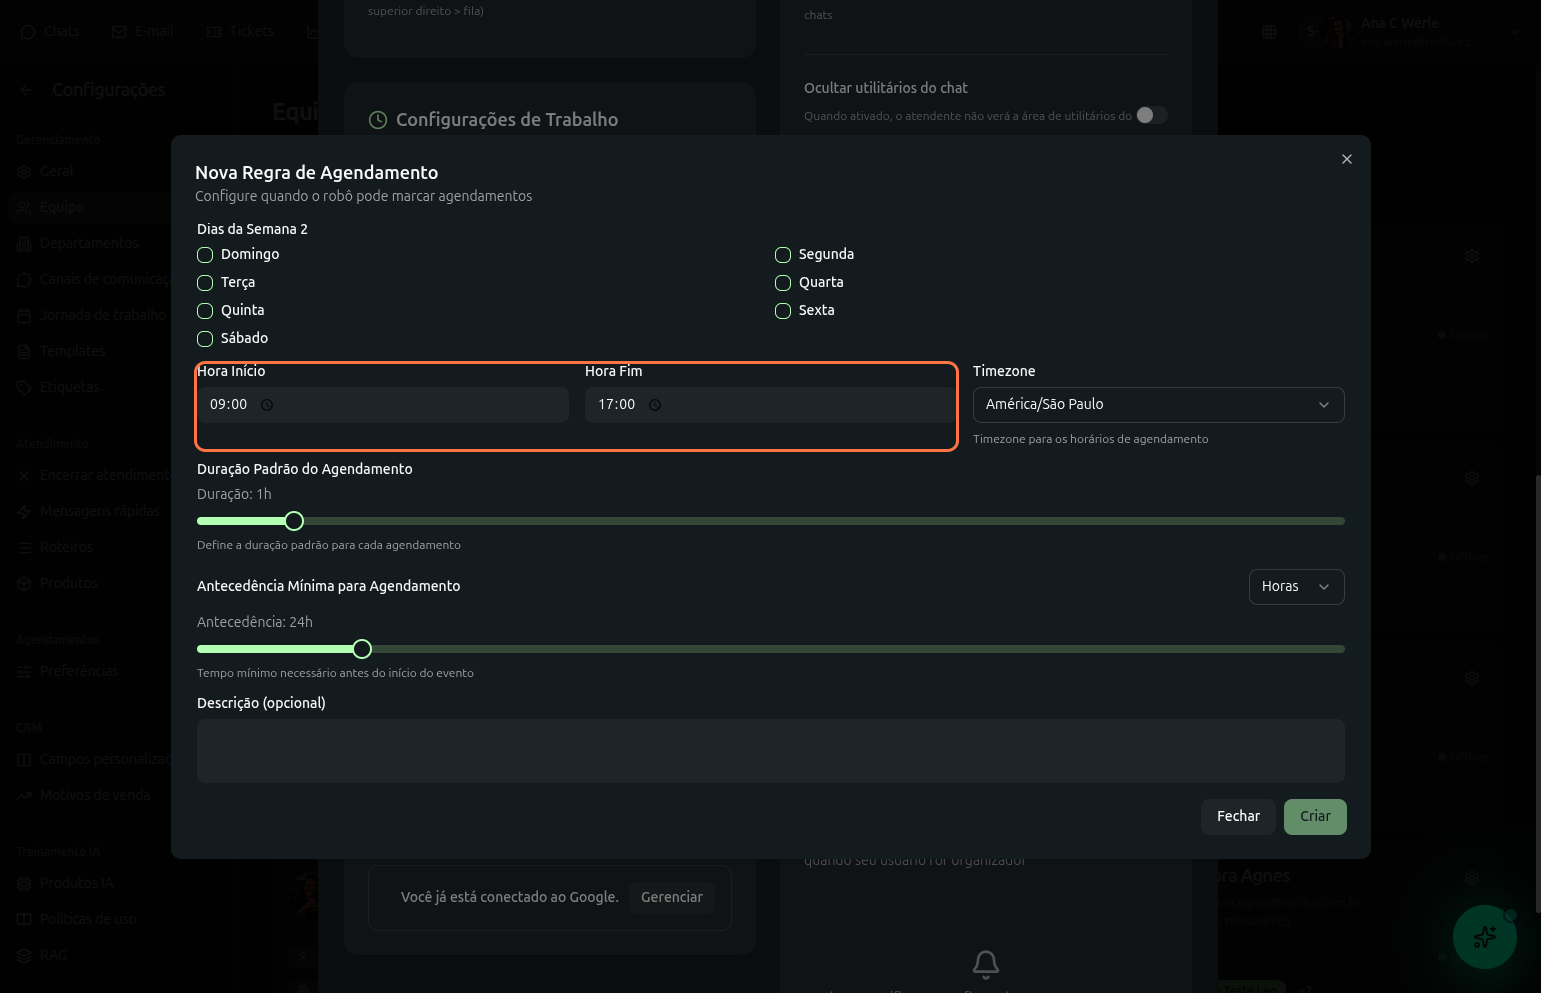The width and height of the screenshot is (1541, 993).
Task: Click the notification bell icon
Action: click(985, 964)
